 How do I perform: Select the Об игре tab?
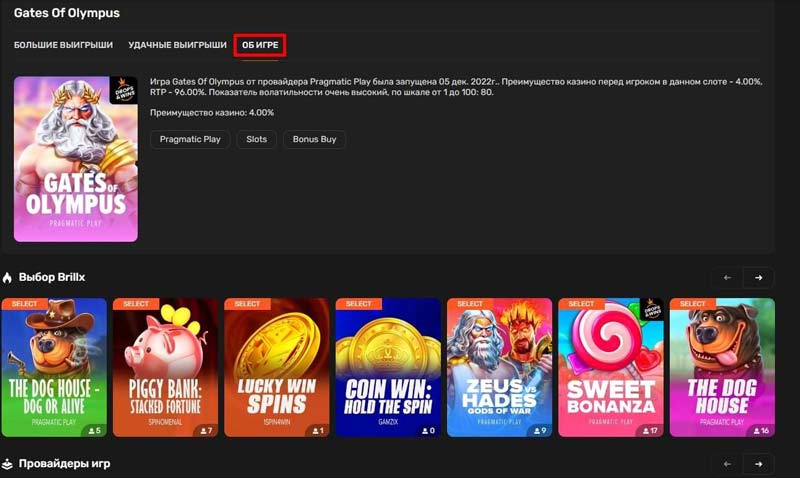(x=260, y=45)
